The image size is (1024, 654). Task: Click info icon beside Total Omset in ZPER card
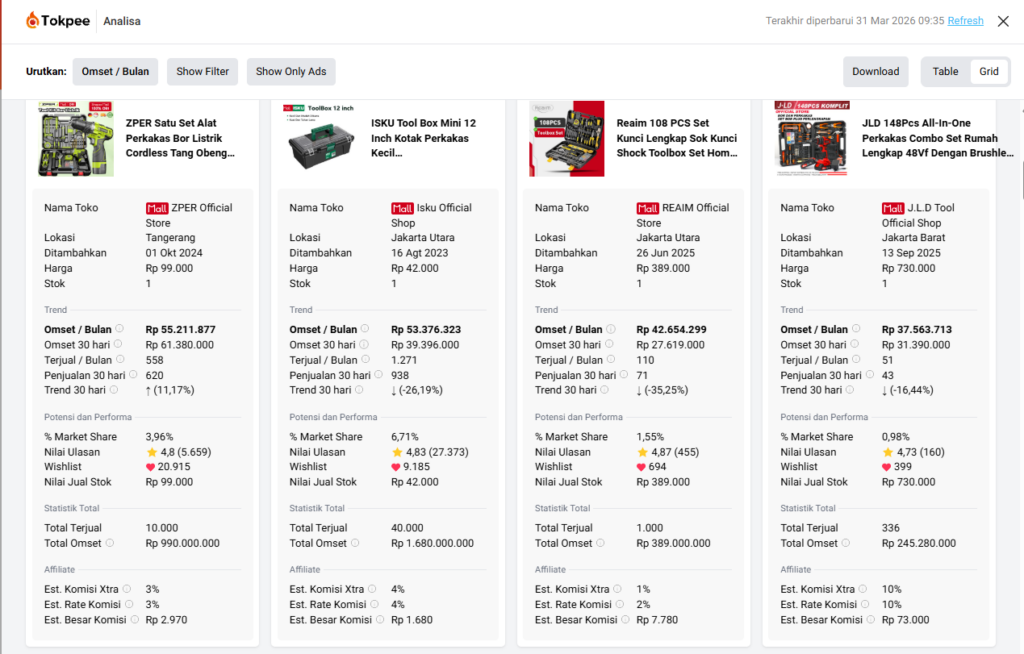tap(110, 542)
